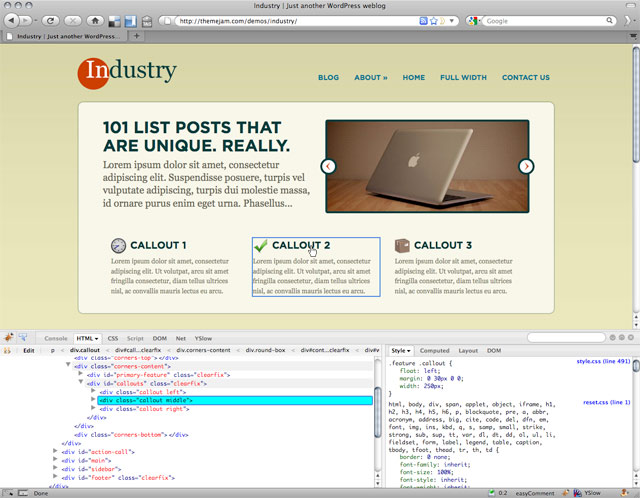This screenshot has height=498, width=640.
Task: Click the Delicious bookmarks toolbar icon
Action: point(115,21)
